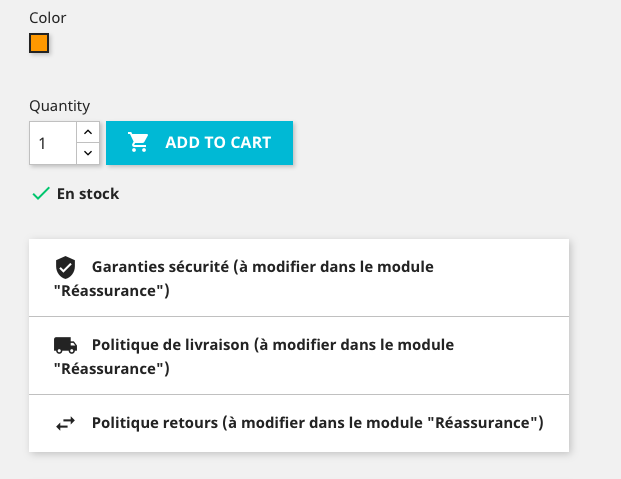The height and width of the screenshot is (479, 621).
Task: Click the Quantity label
Action: coord(59,105)
